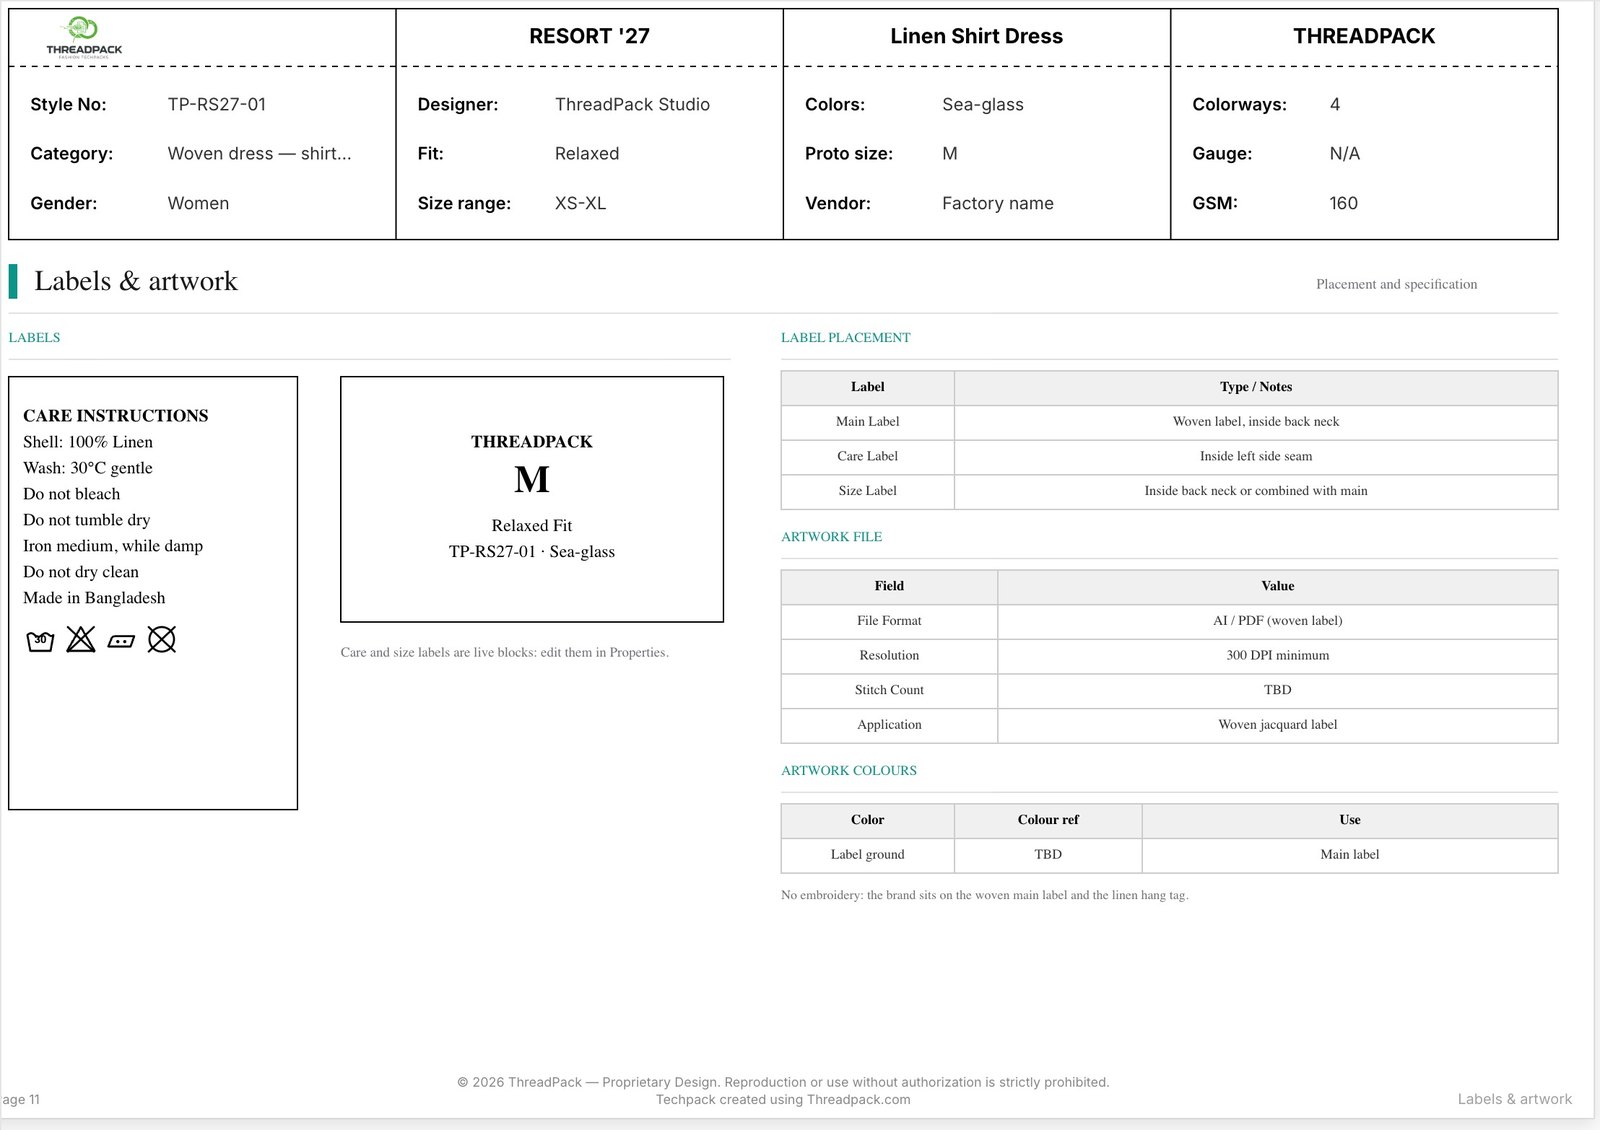Screen dimensions: 1600x1130
Task: Click the Main Label row cell
Action: coord(867,422)
